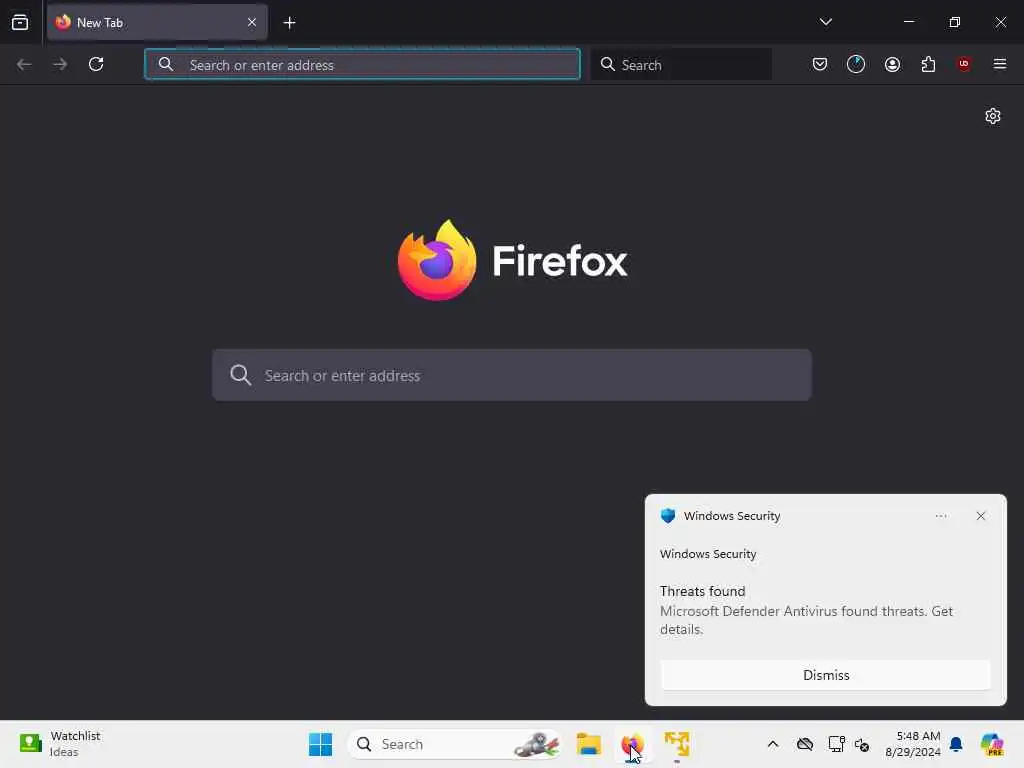This screenshot has height=768, width=1024.
Task: Click the Windows Security shield icon
Action: pyautogui.click(x=667, y=516)
